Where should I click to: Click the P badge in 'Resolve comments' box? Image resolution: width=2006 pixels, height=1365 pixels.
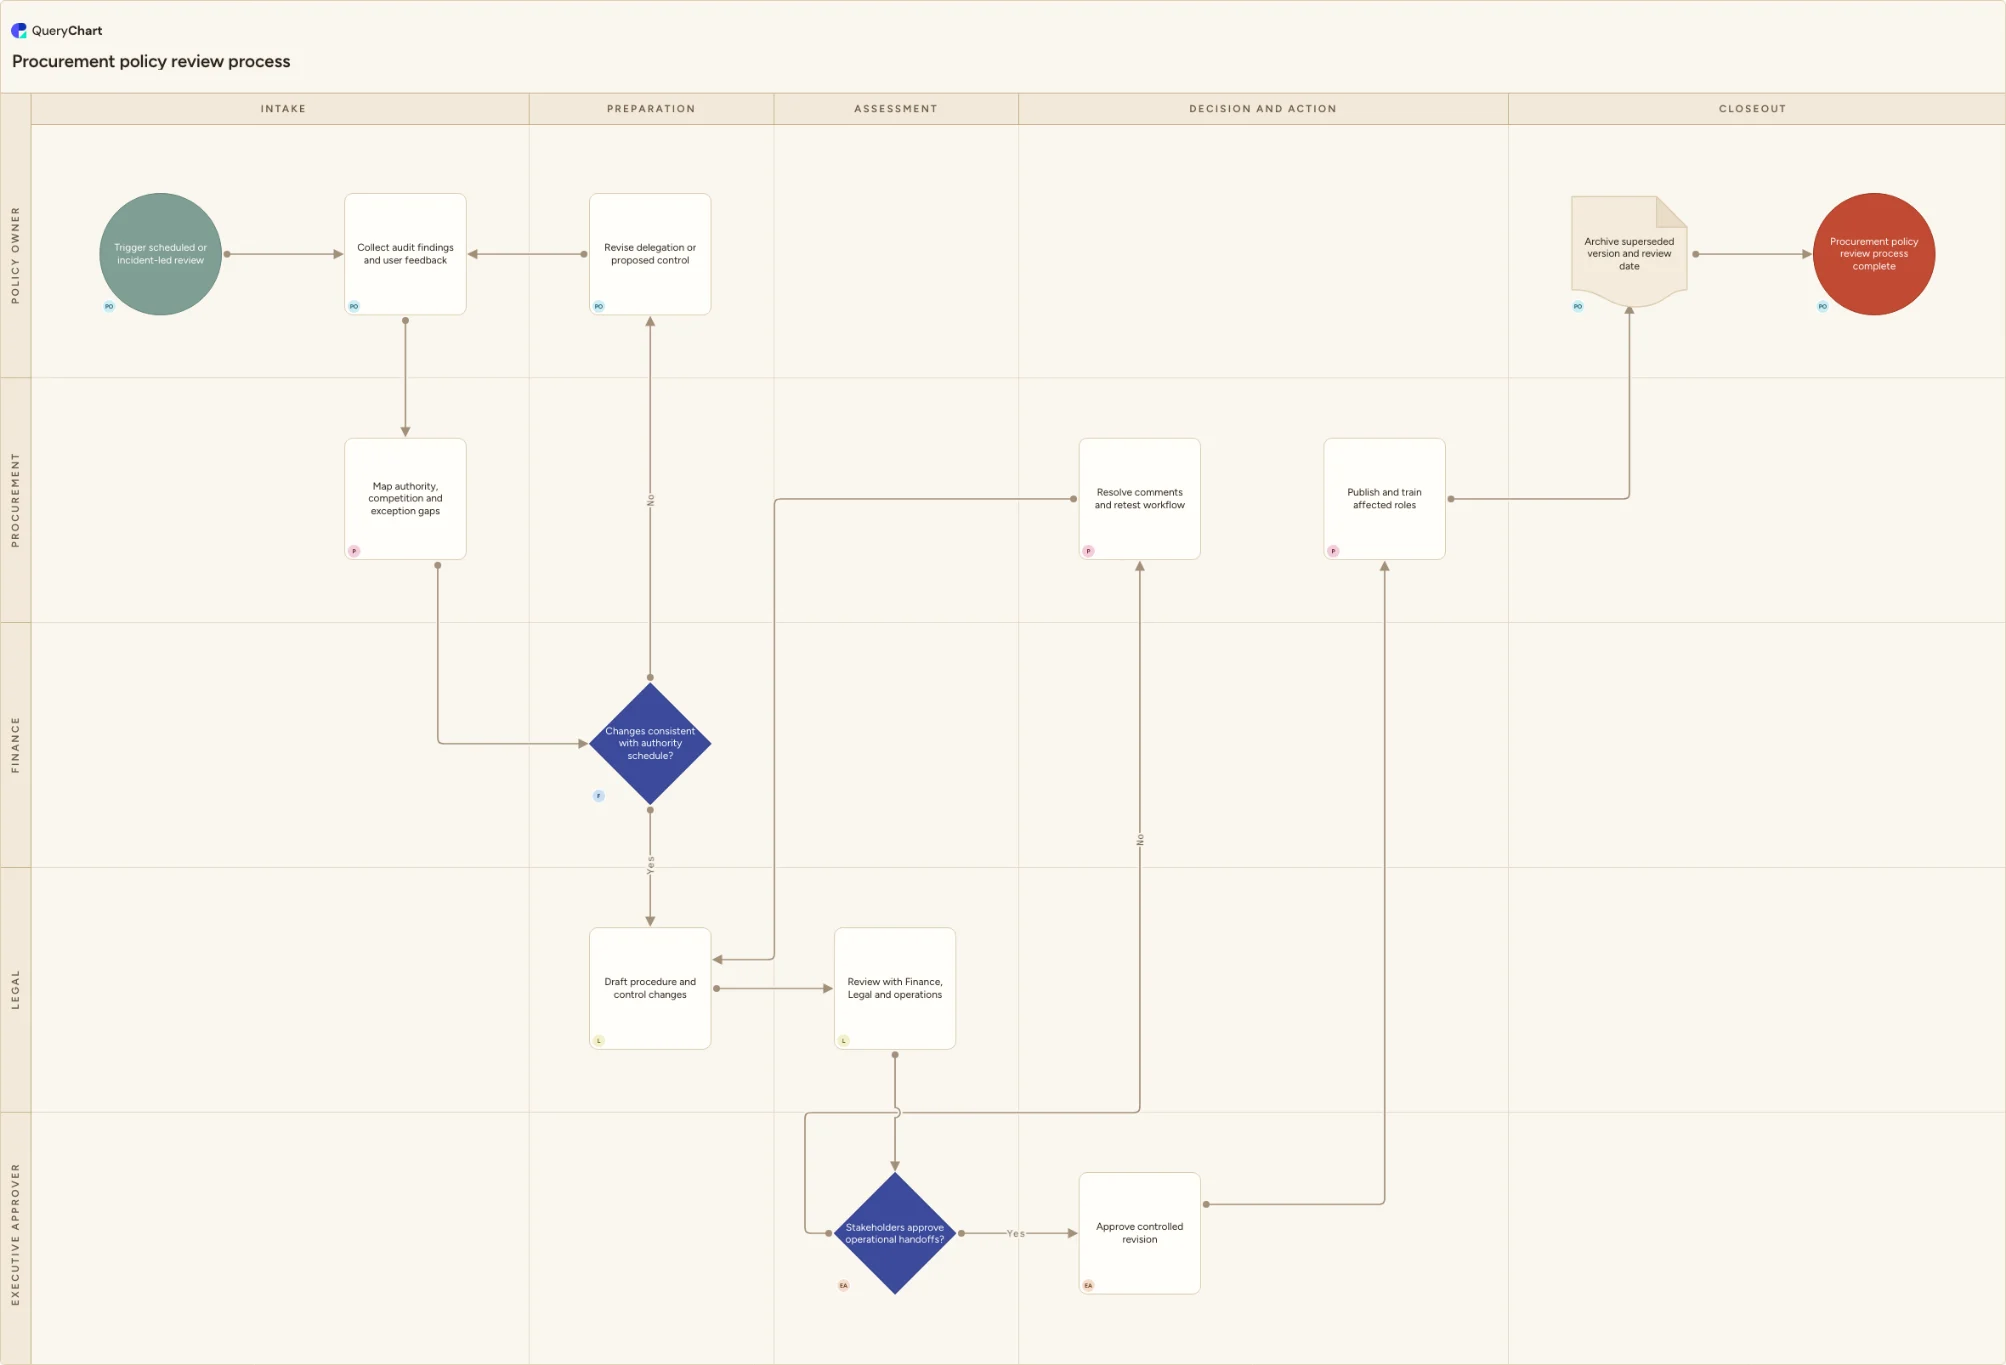[1088, 551]
